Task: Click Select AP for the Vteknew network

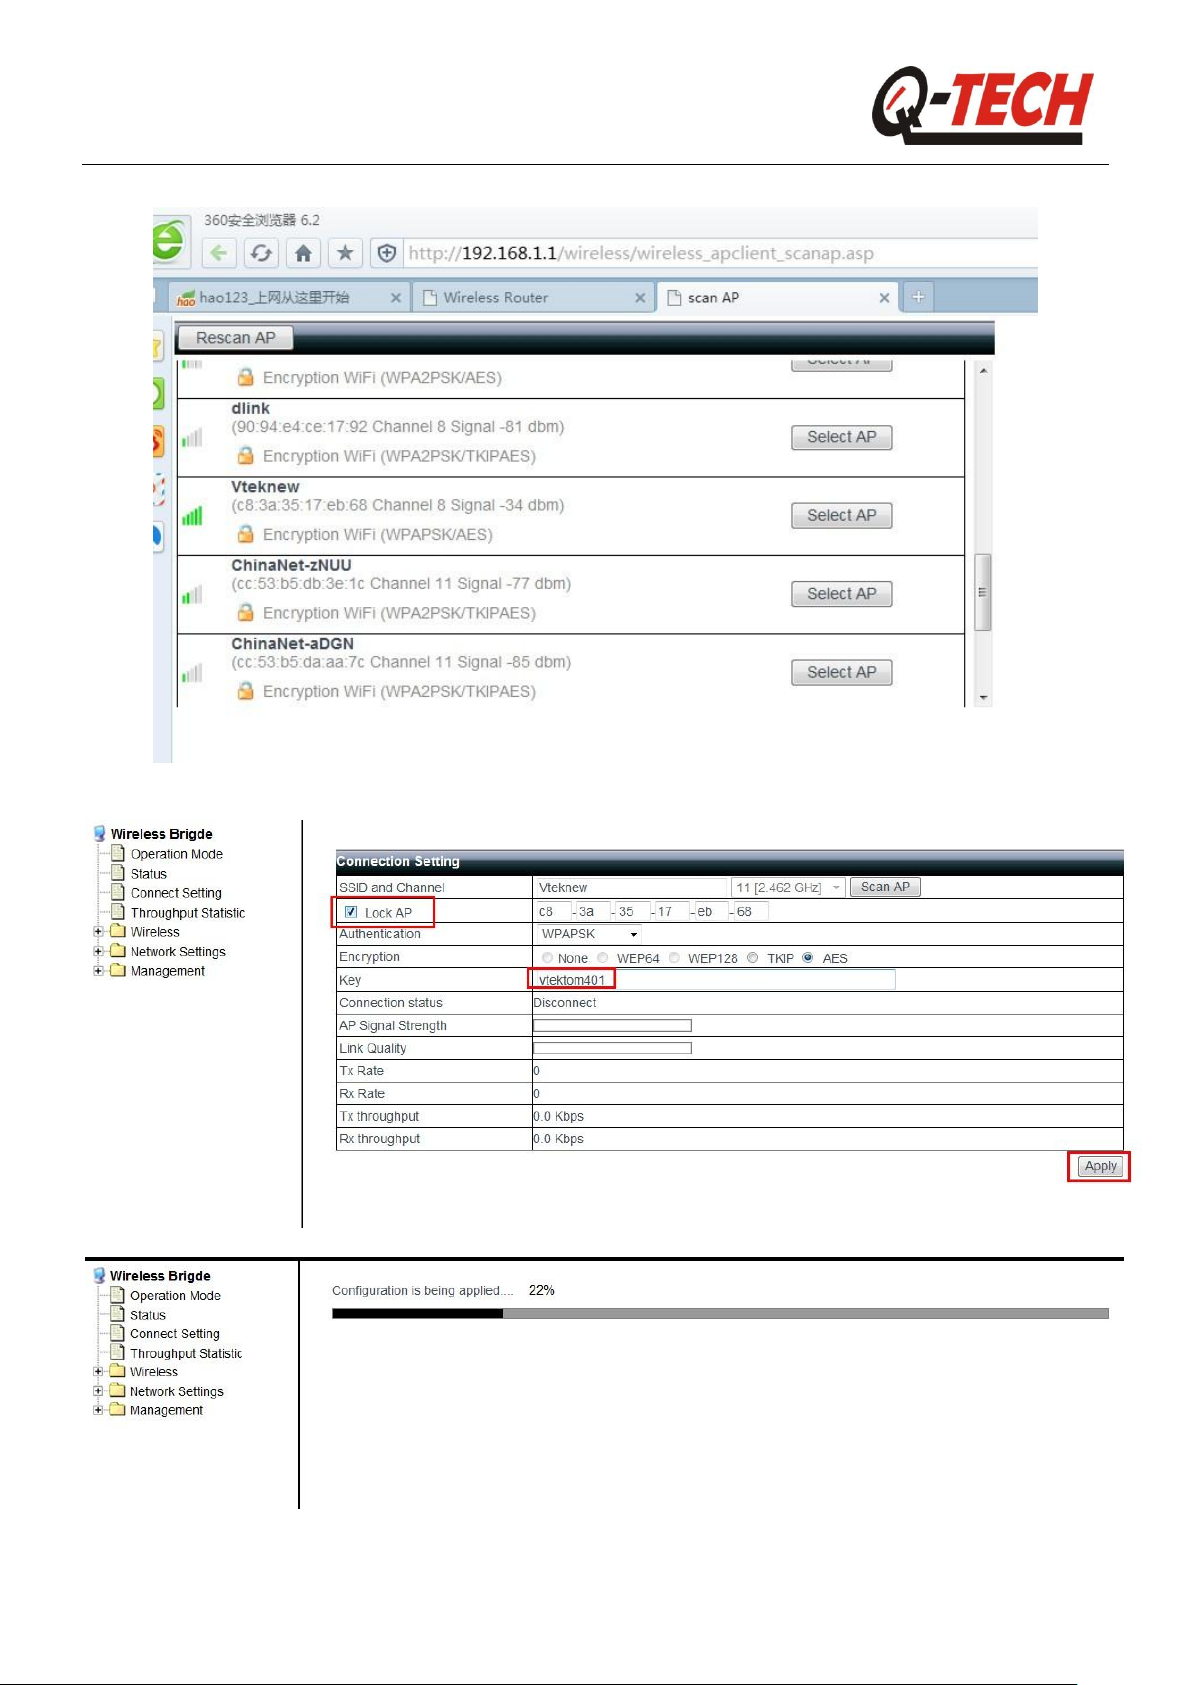Action: pyautogui.click(x=842, y=515)
